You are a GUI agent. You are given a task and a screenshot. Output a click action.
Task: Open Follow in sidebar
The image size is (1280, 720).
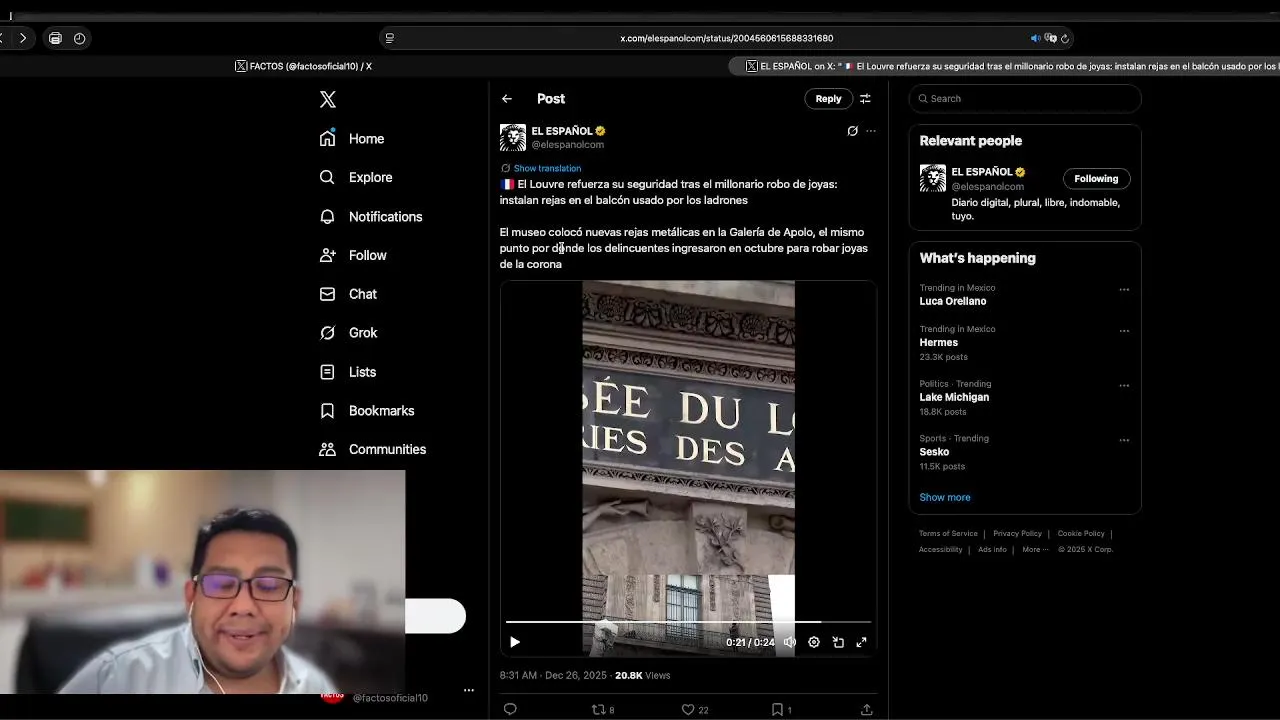point(353,255)
